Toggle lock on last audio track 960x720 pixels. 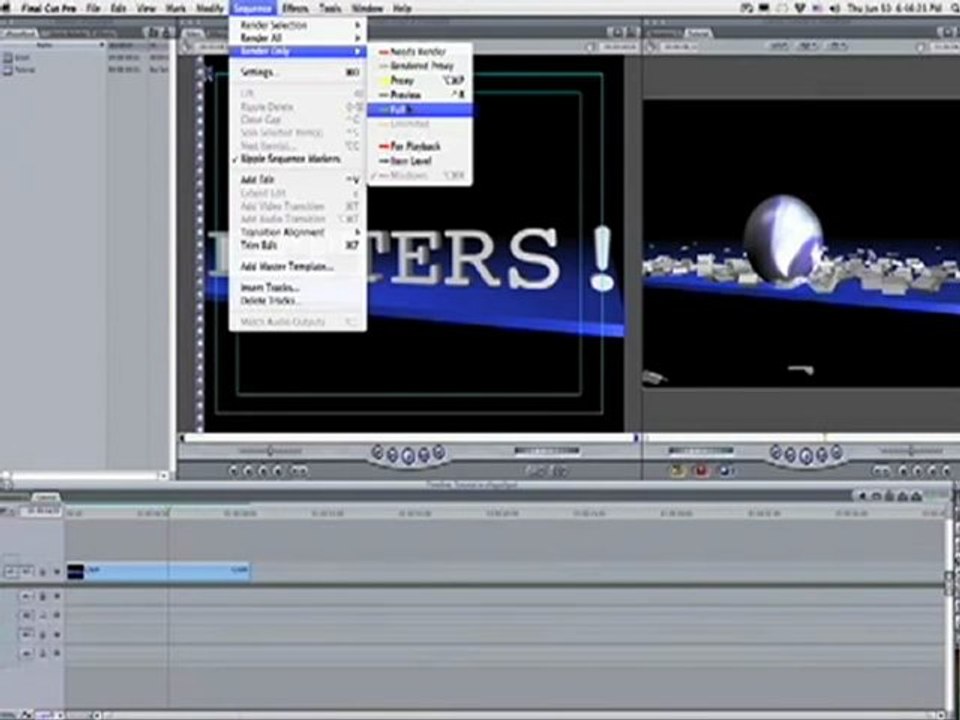point(42,654)
